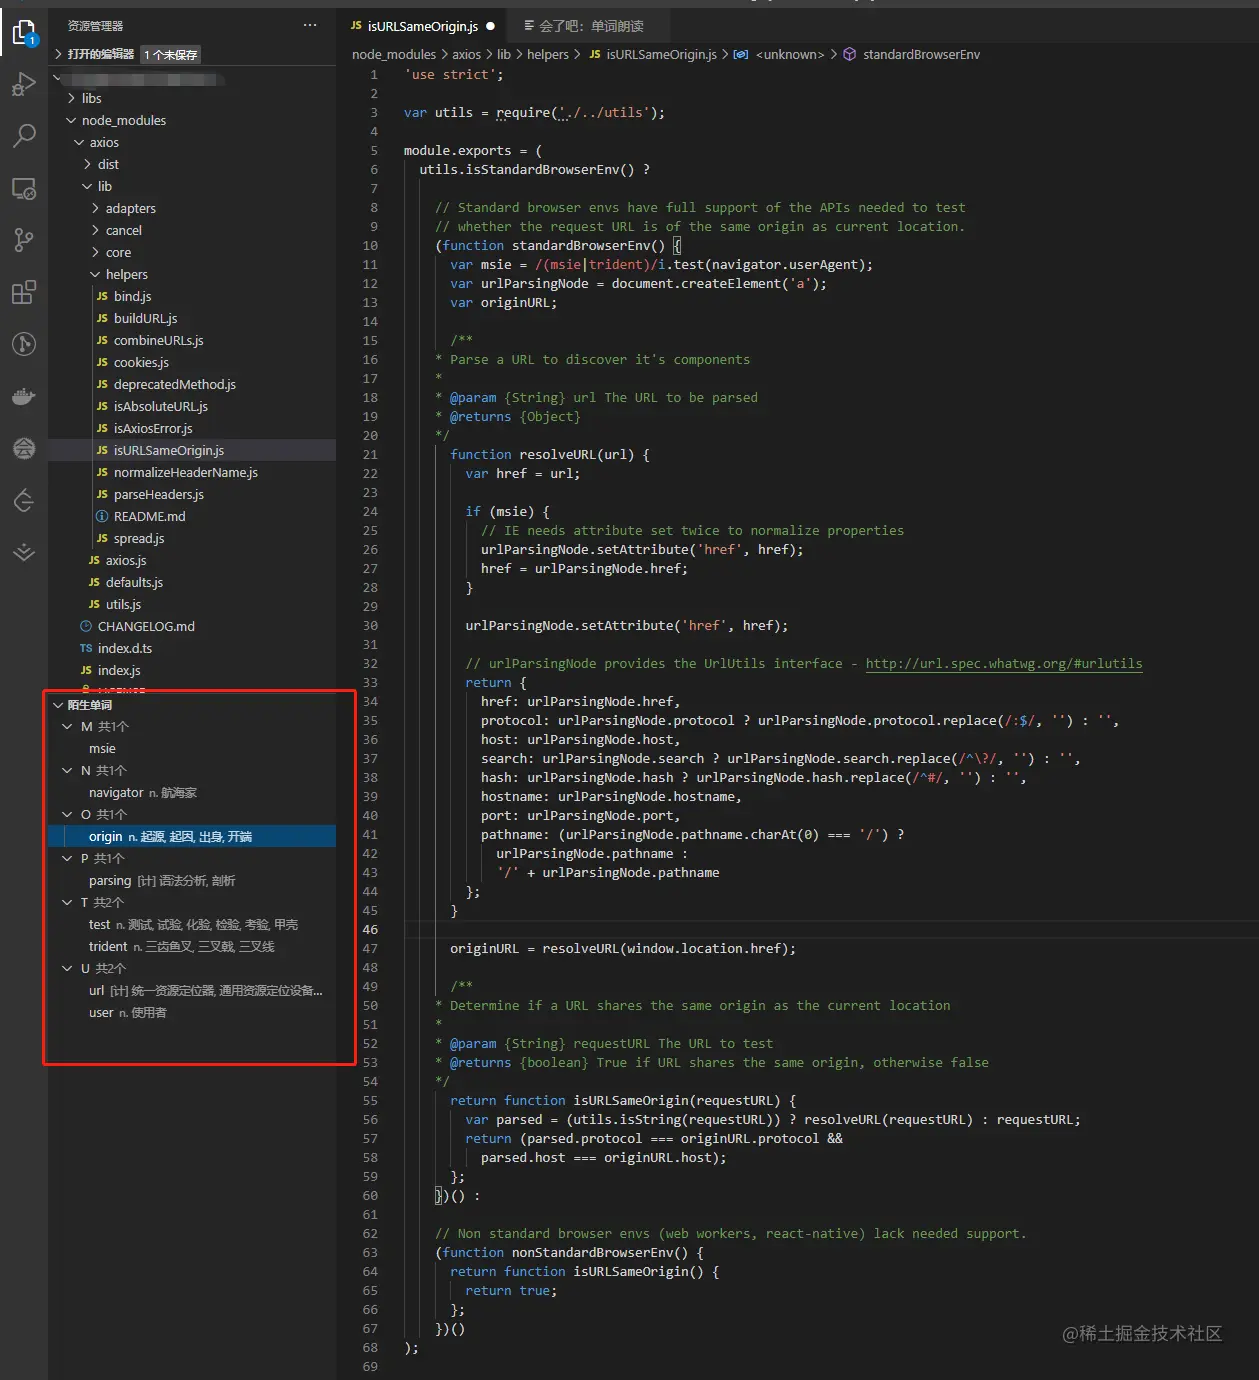Click the standardBrowserEnv breadcrumb symbol icon
Image resolution: width=1259 pixels, height=1380 pixels.
pyautogui.click(x=849, y=54)
